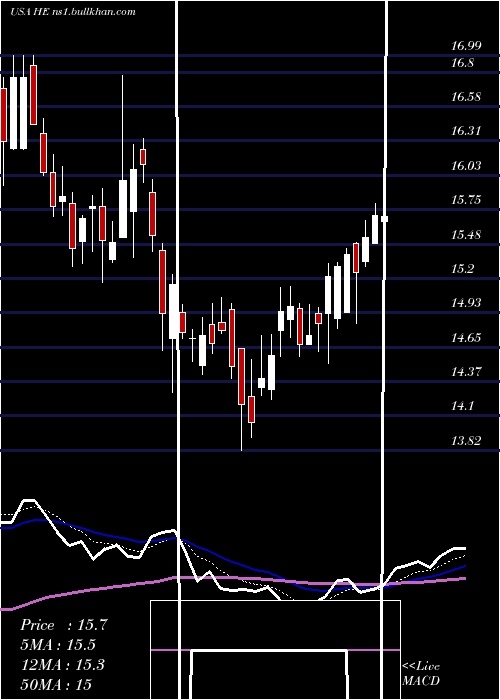Click the 12MA : 15.3 readout
Screen dimensions: 500x700
63,665
